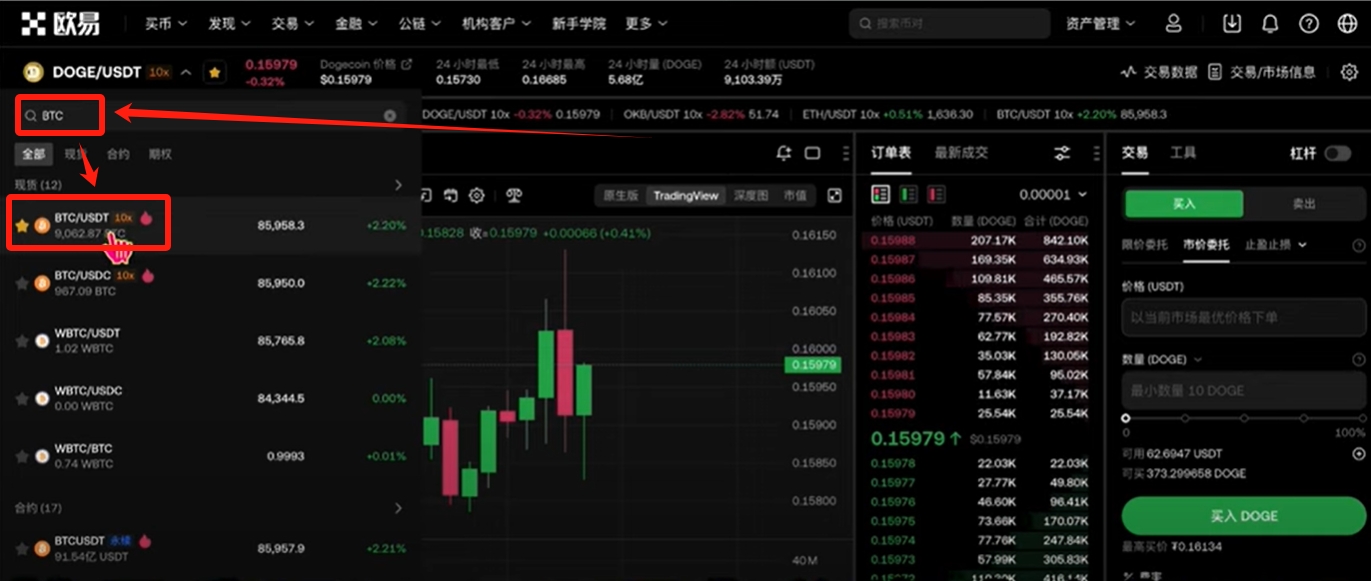Viewport: 1371px width, 581px height.
Task: Show only sell orders view
Action: (x=936, y=194)
